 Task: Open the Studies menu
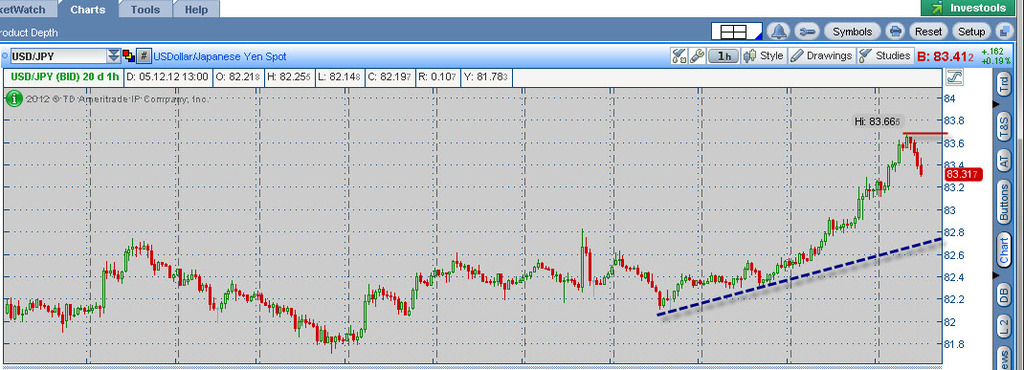tap(885, 56)
